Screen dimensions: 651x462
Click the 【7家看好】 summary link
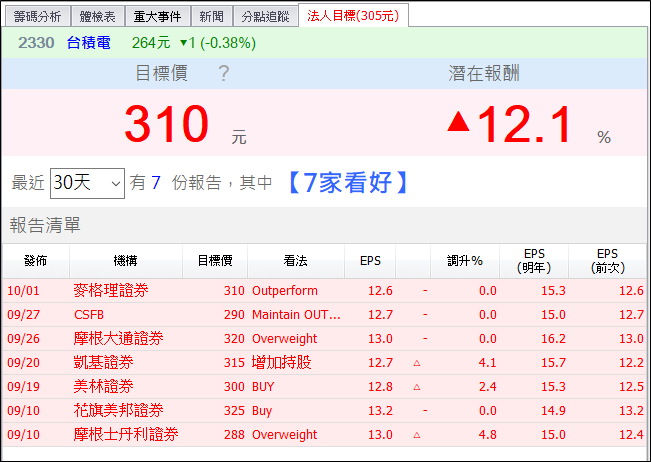coord(349,183)
